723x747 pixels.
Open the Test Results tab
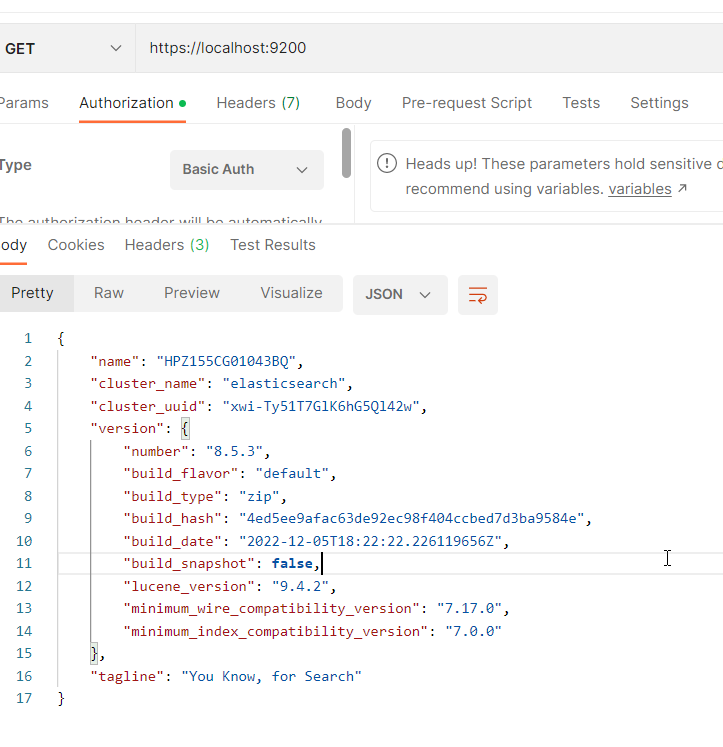pyautogui.click(x=273, y=245)
